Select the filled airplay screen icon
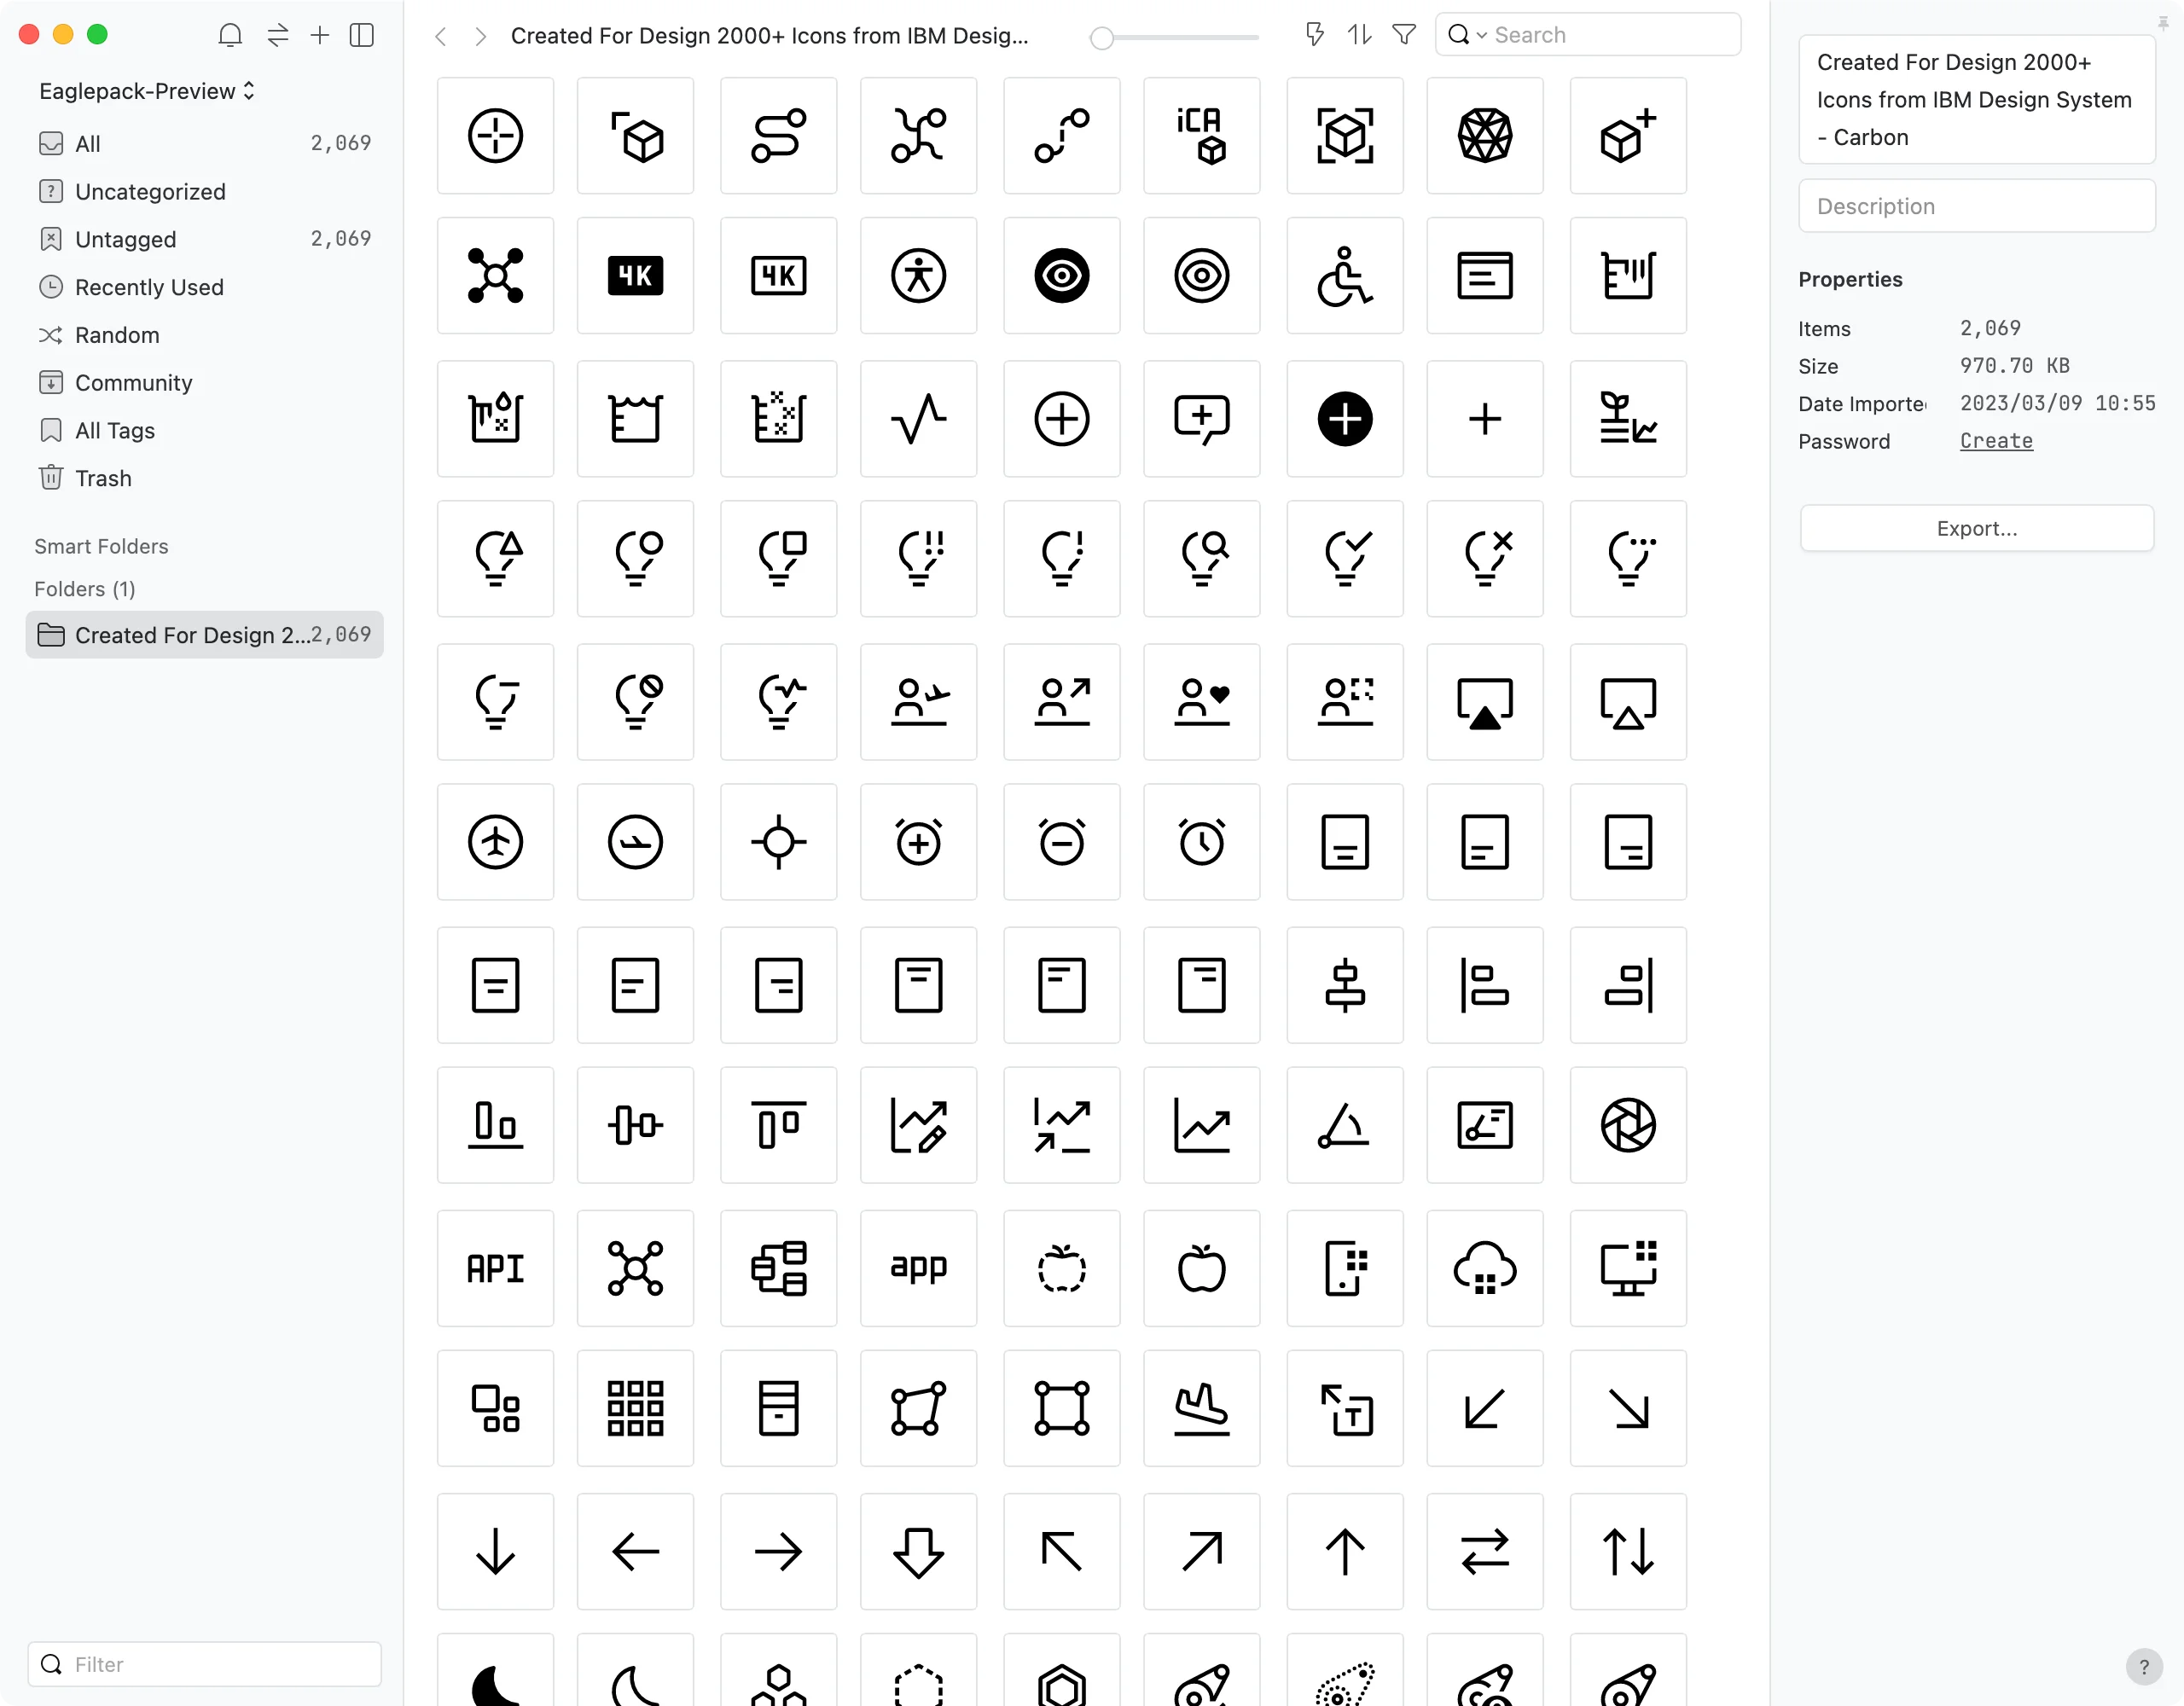The width and height of the screenshot is (2184, 1706). pos(1484,702)
